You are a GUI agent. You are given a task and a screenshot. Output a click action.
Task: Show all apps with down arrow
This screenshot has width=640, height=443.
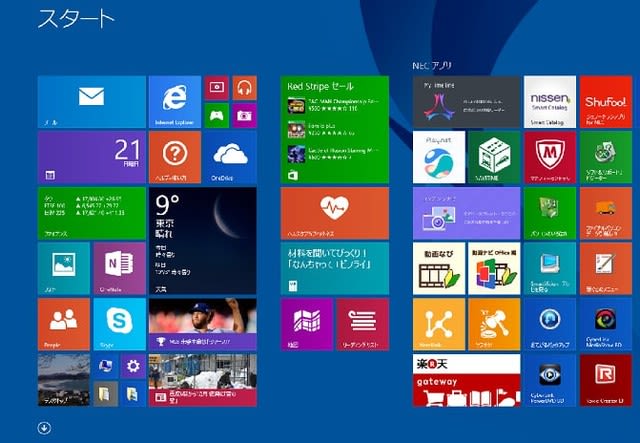44,428
